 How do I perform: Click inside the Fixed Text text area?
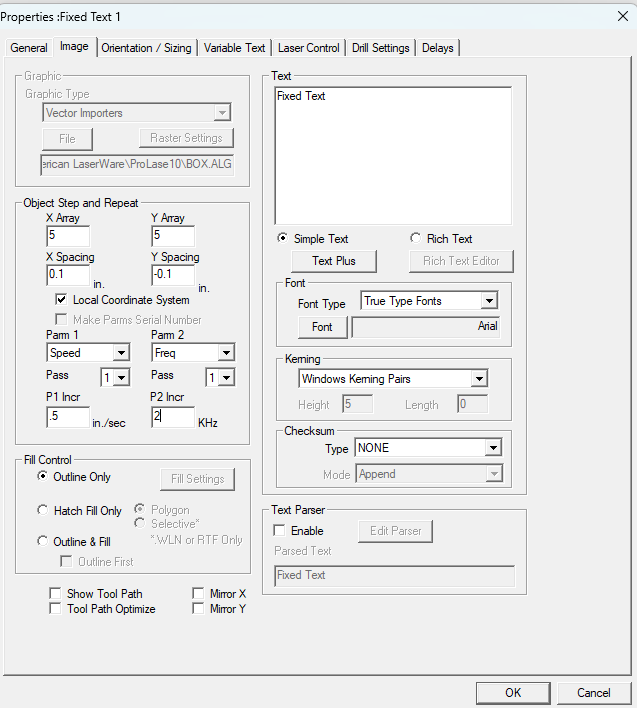click(x=393, y=156)
